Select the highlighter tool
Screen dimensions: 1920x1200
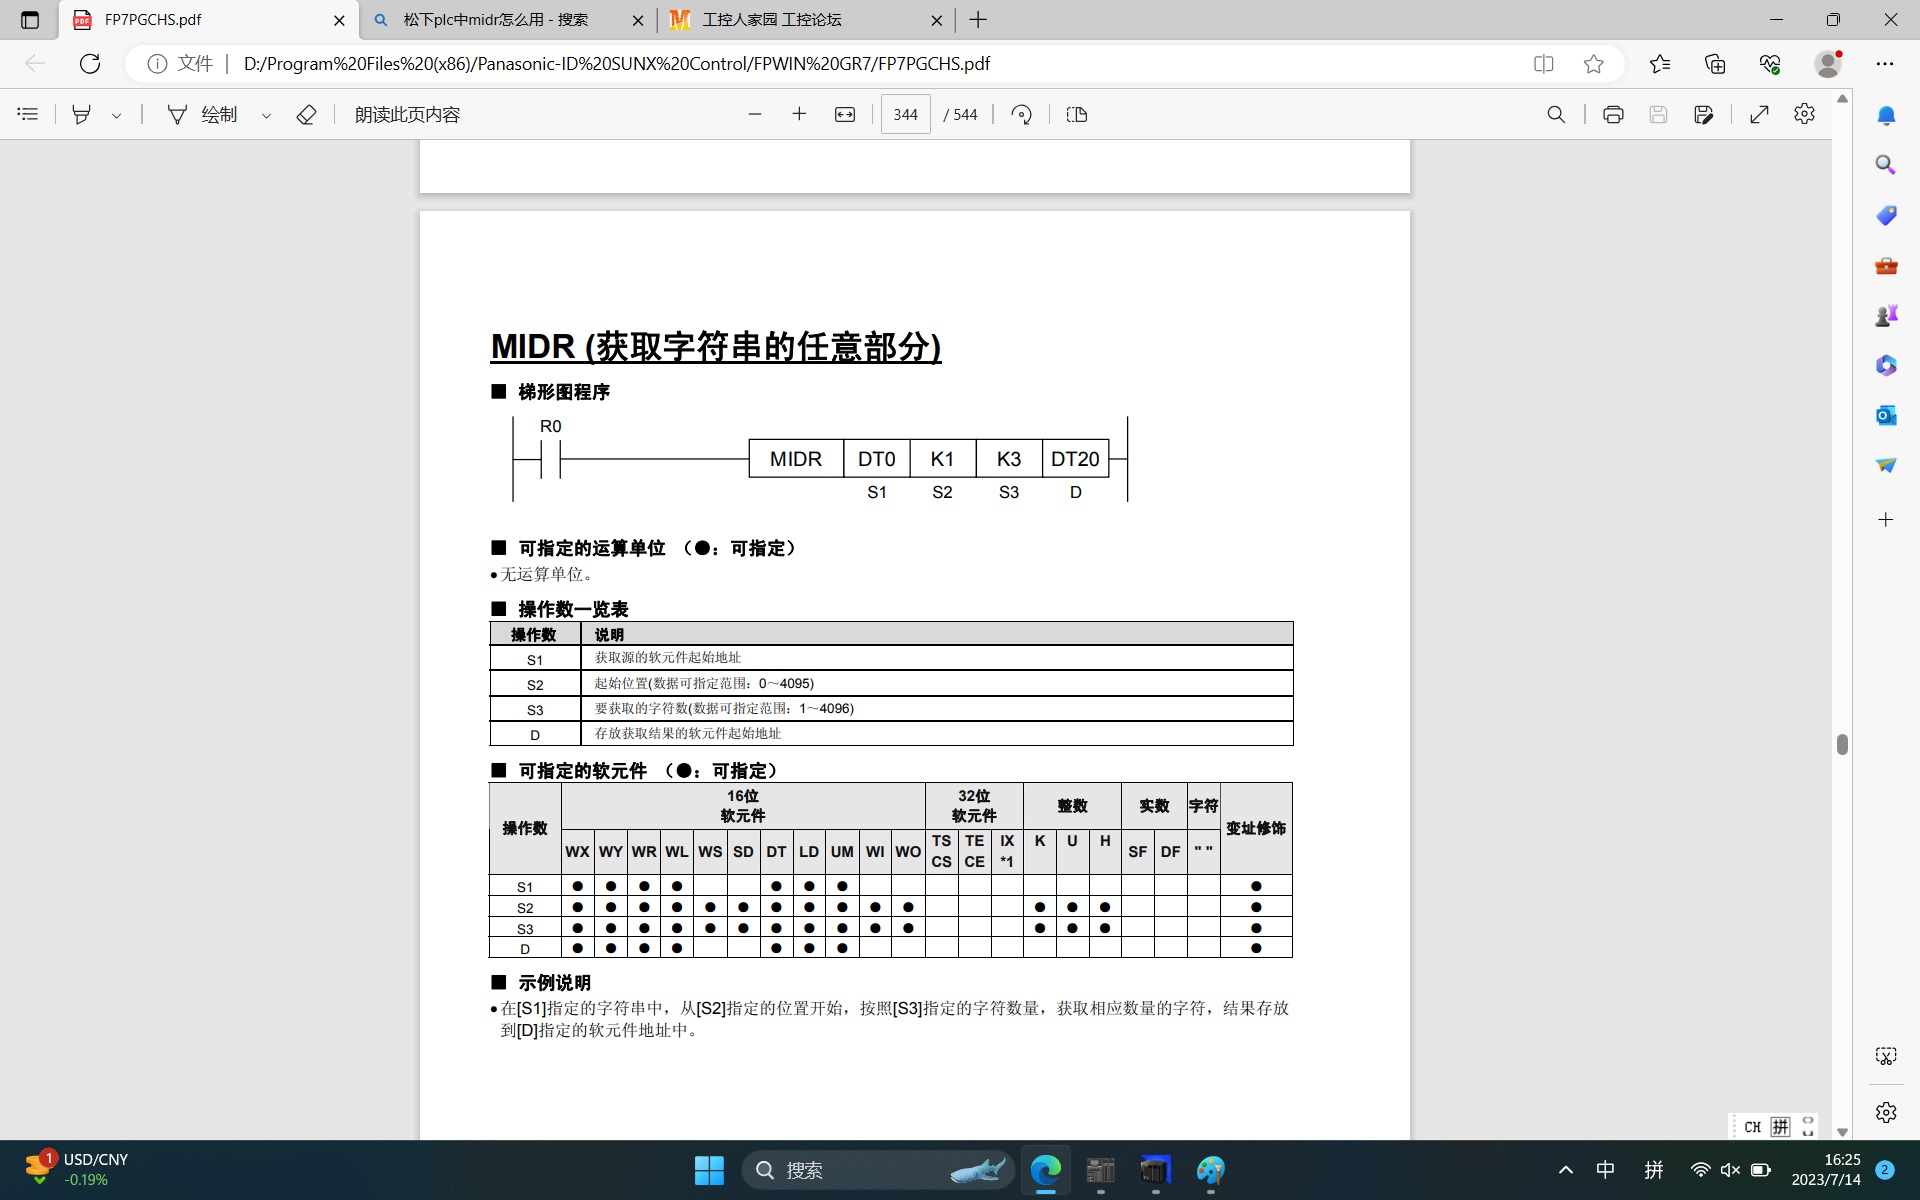82,114
